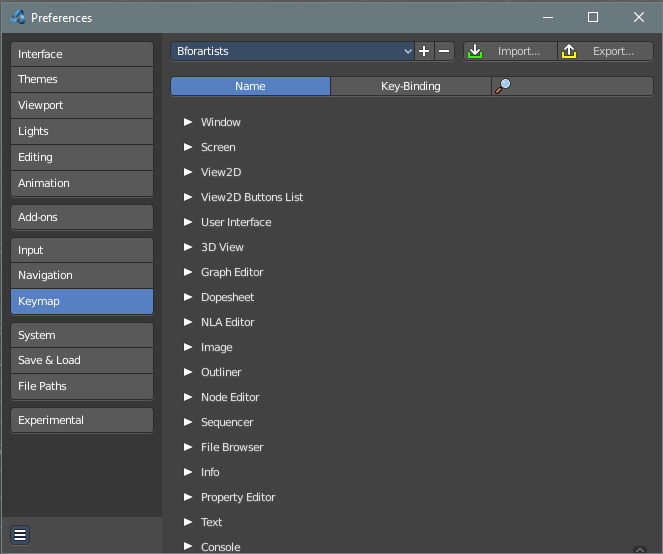Open the hamburger preferences menu

[x=20, y=535]
